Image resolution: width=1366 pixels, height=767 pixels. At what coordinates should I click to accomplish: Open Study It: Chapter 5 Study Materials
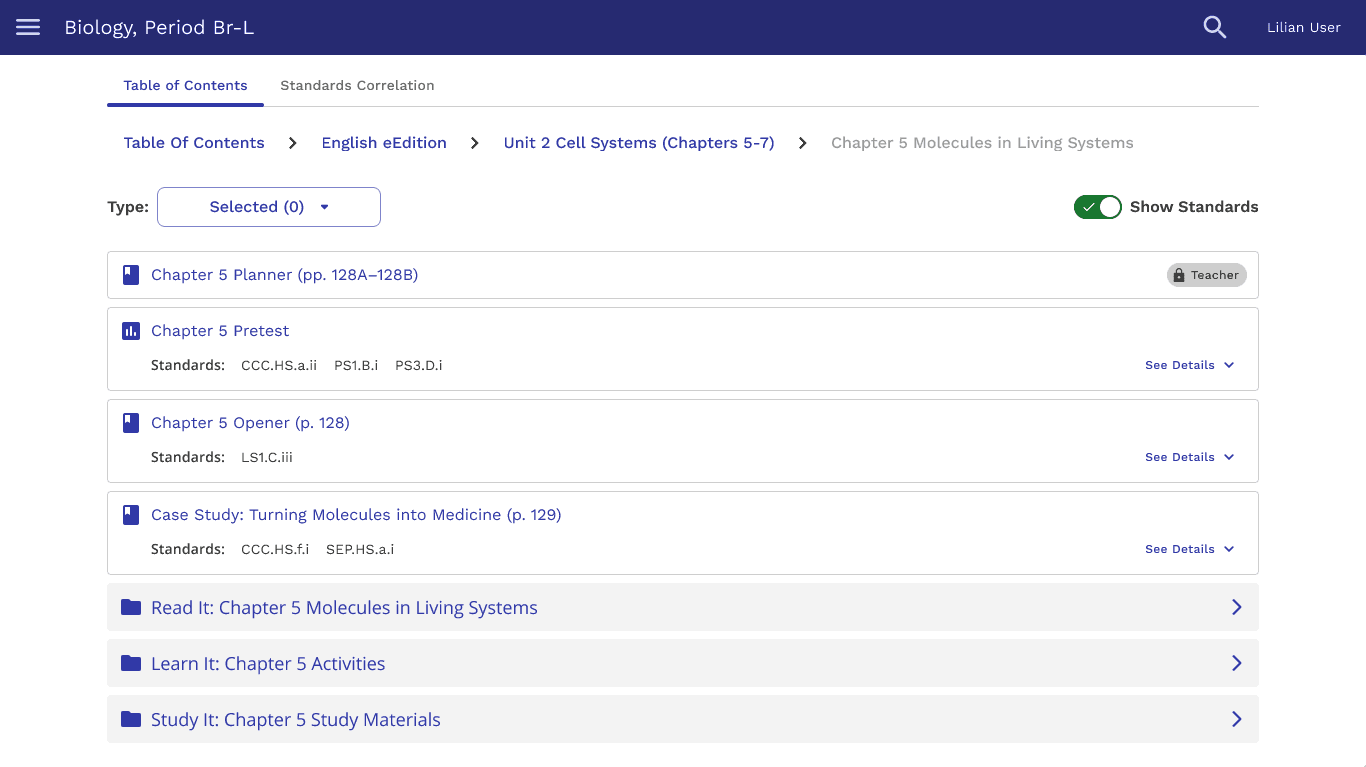coord(296,720)
